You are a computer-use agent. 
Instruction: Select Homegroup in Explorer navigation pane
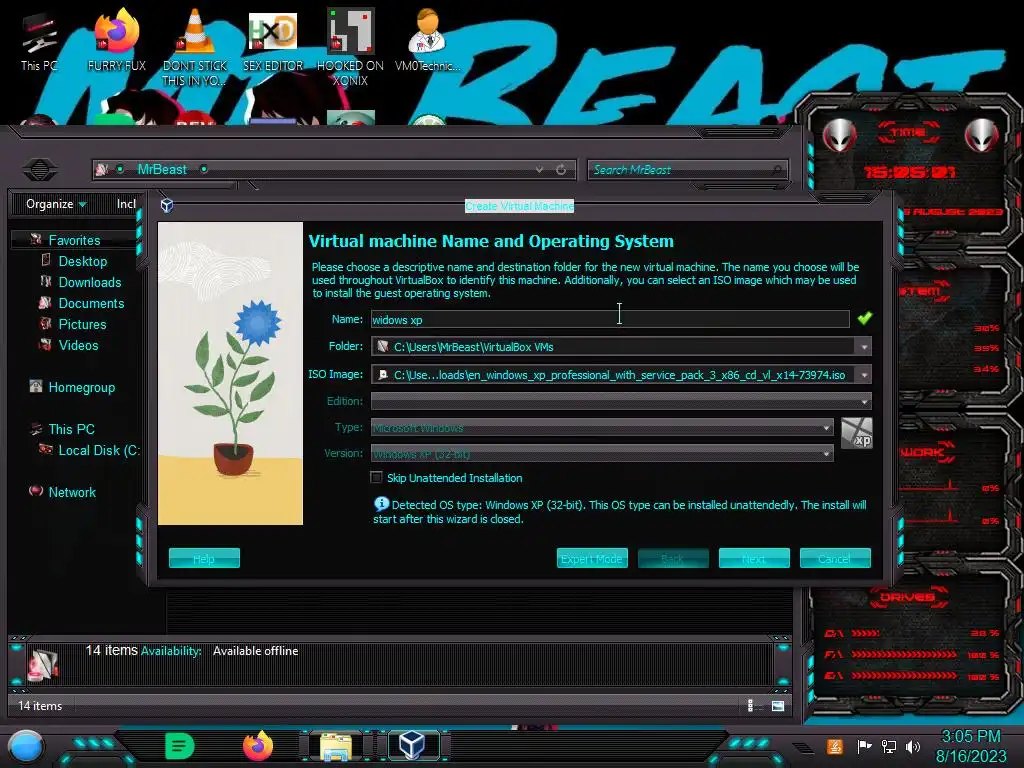point(81,387)
